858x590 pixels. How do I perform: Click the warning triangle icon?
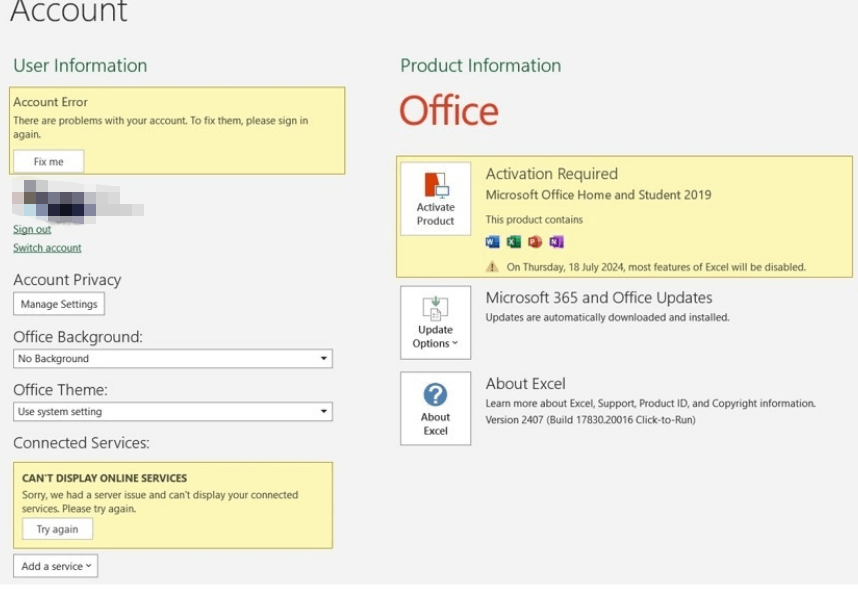click(492, 267)
